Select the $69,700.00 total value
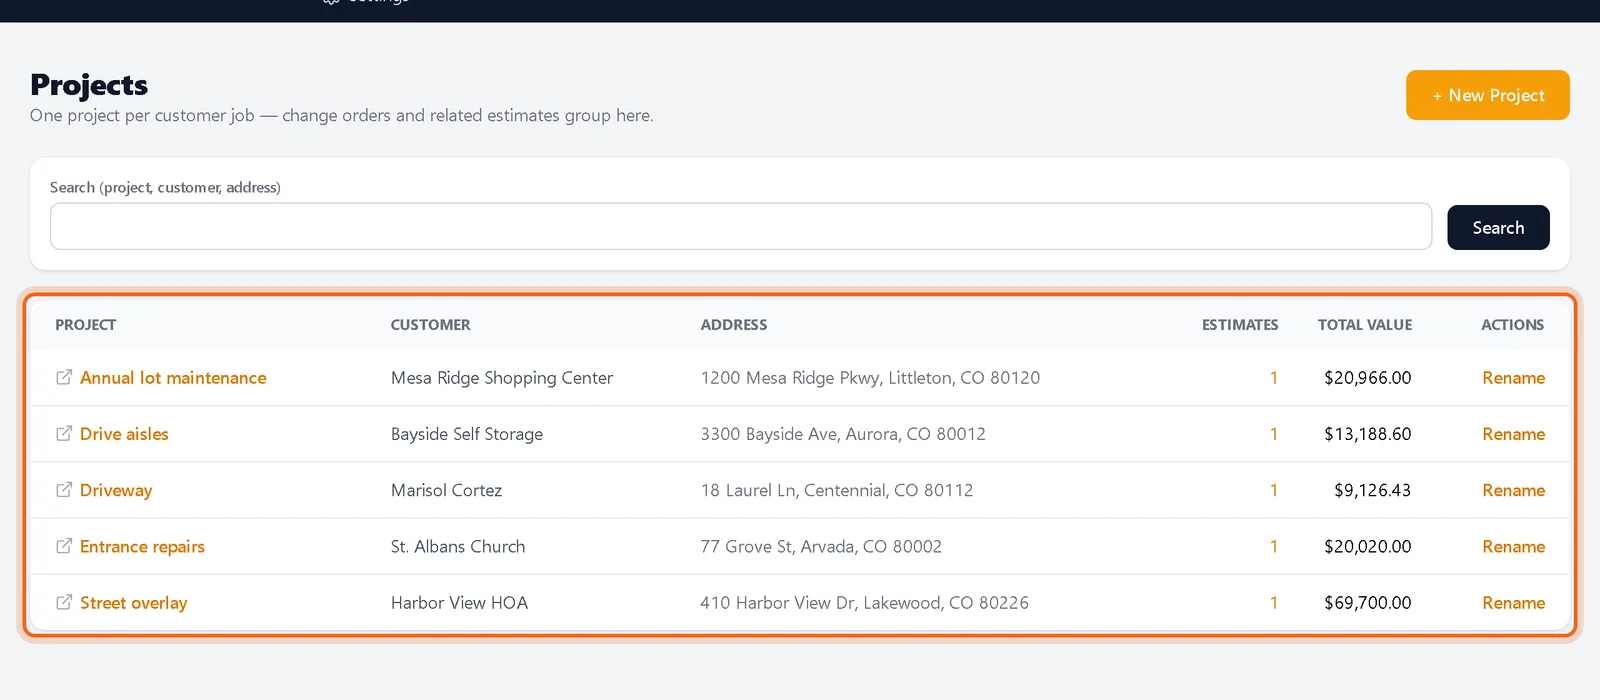Screen dimensions: 1600x700 pos(1367,603)
